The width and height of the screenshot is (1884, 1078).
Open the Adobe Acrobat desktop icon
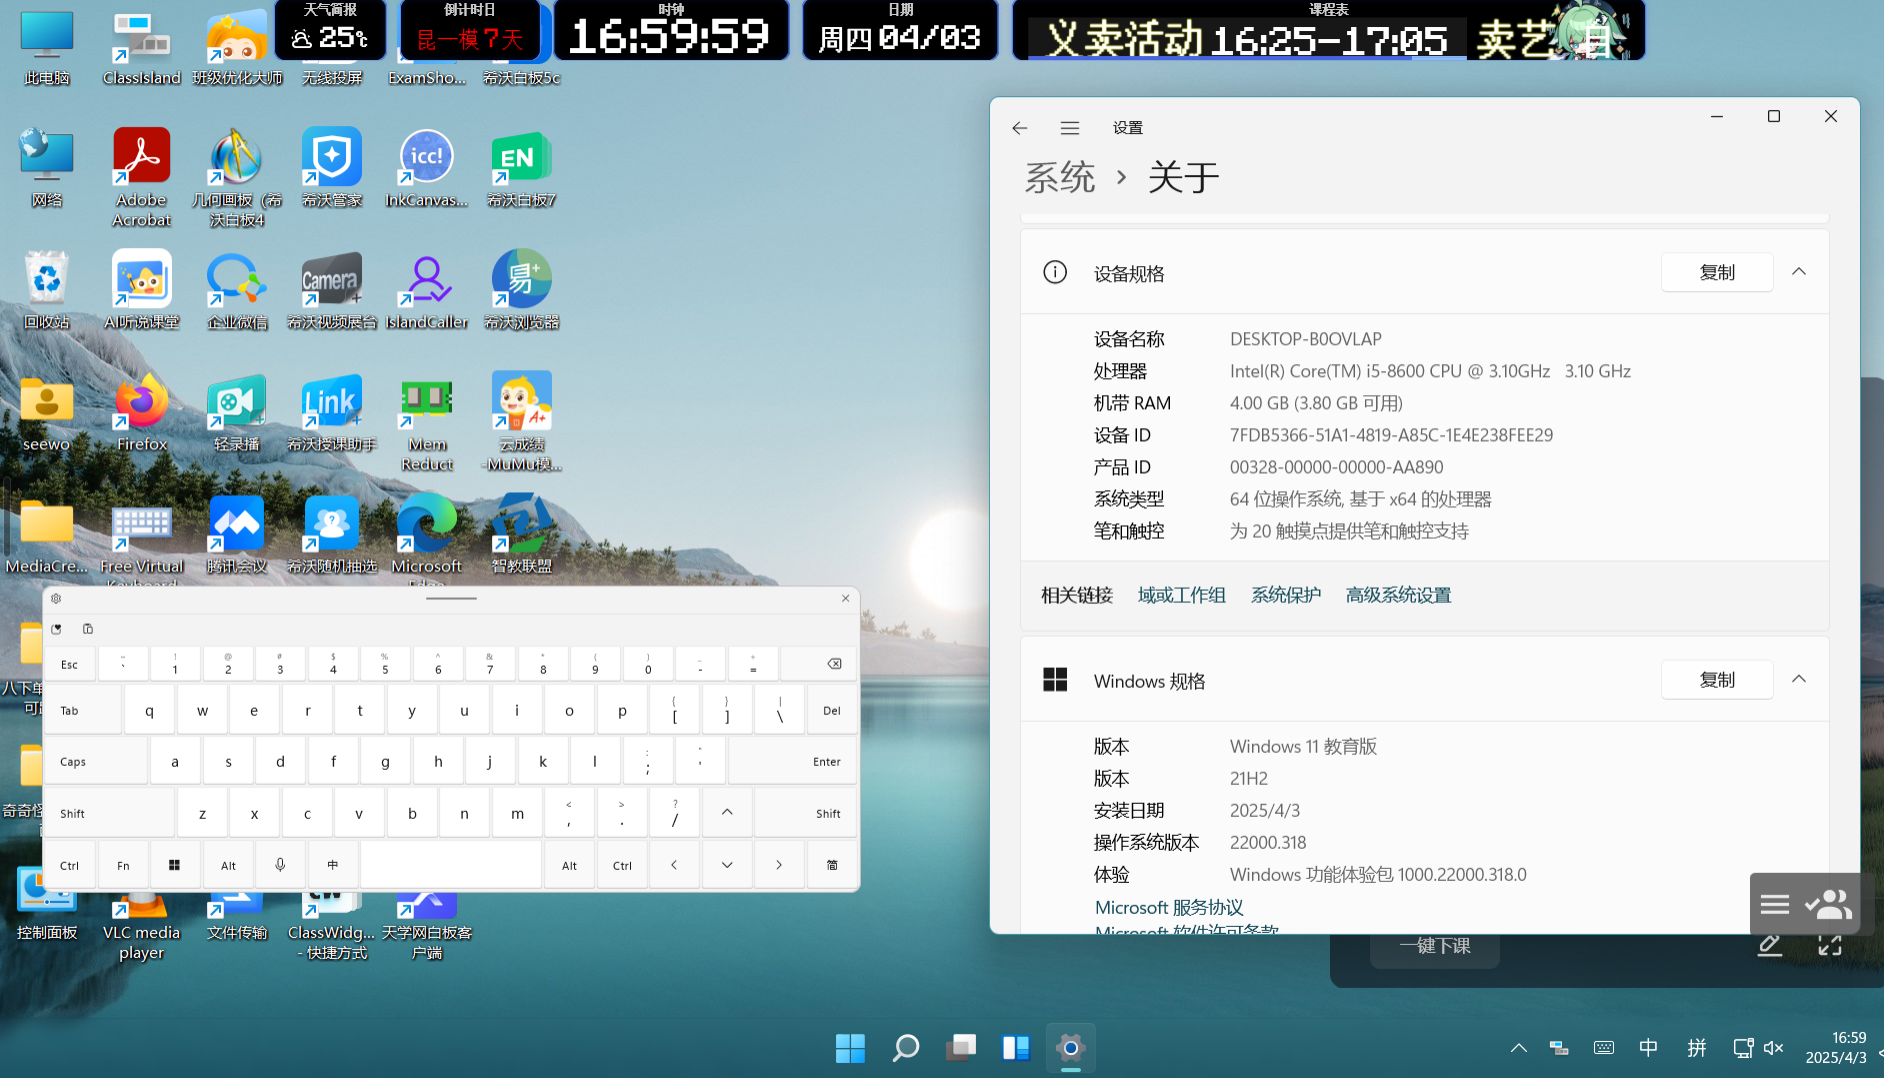[141, 160]
